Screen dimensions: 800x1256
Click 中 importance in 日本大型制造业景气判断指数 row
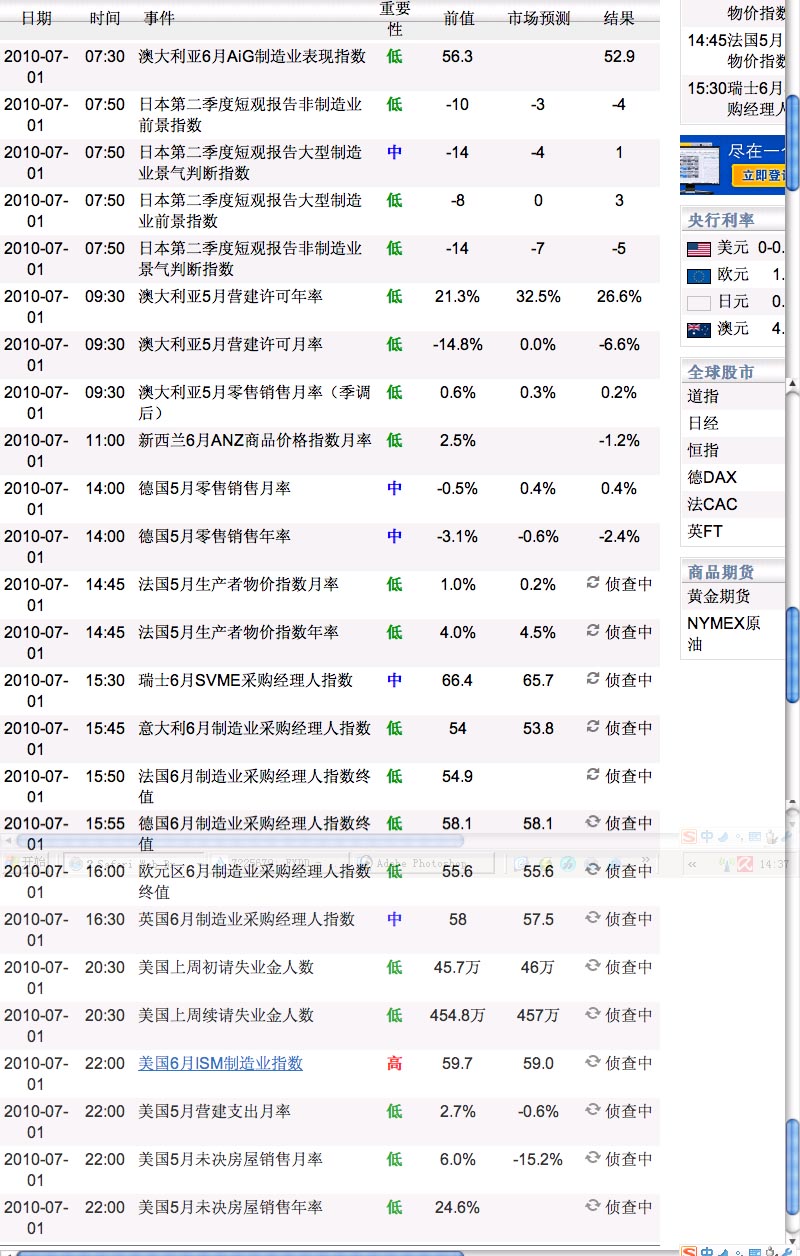395,153
